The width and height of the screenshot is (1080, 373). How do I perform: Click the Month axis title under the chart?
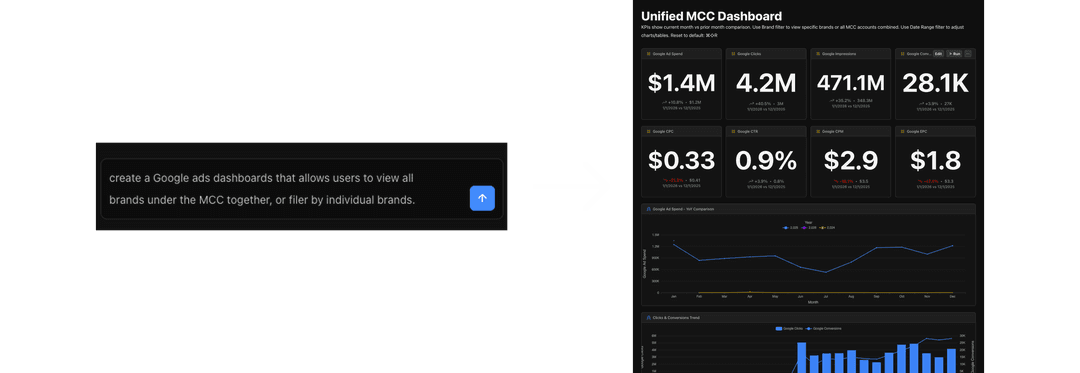coord(813,302)
